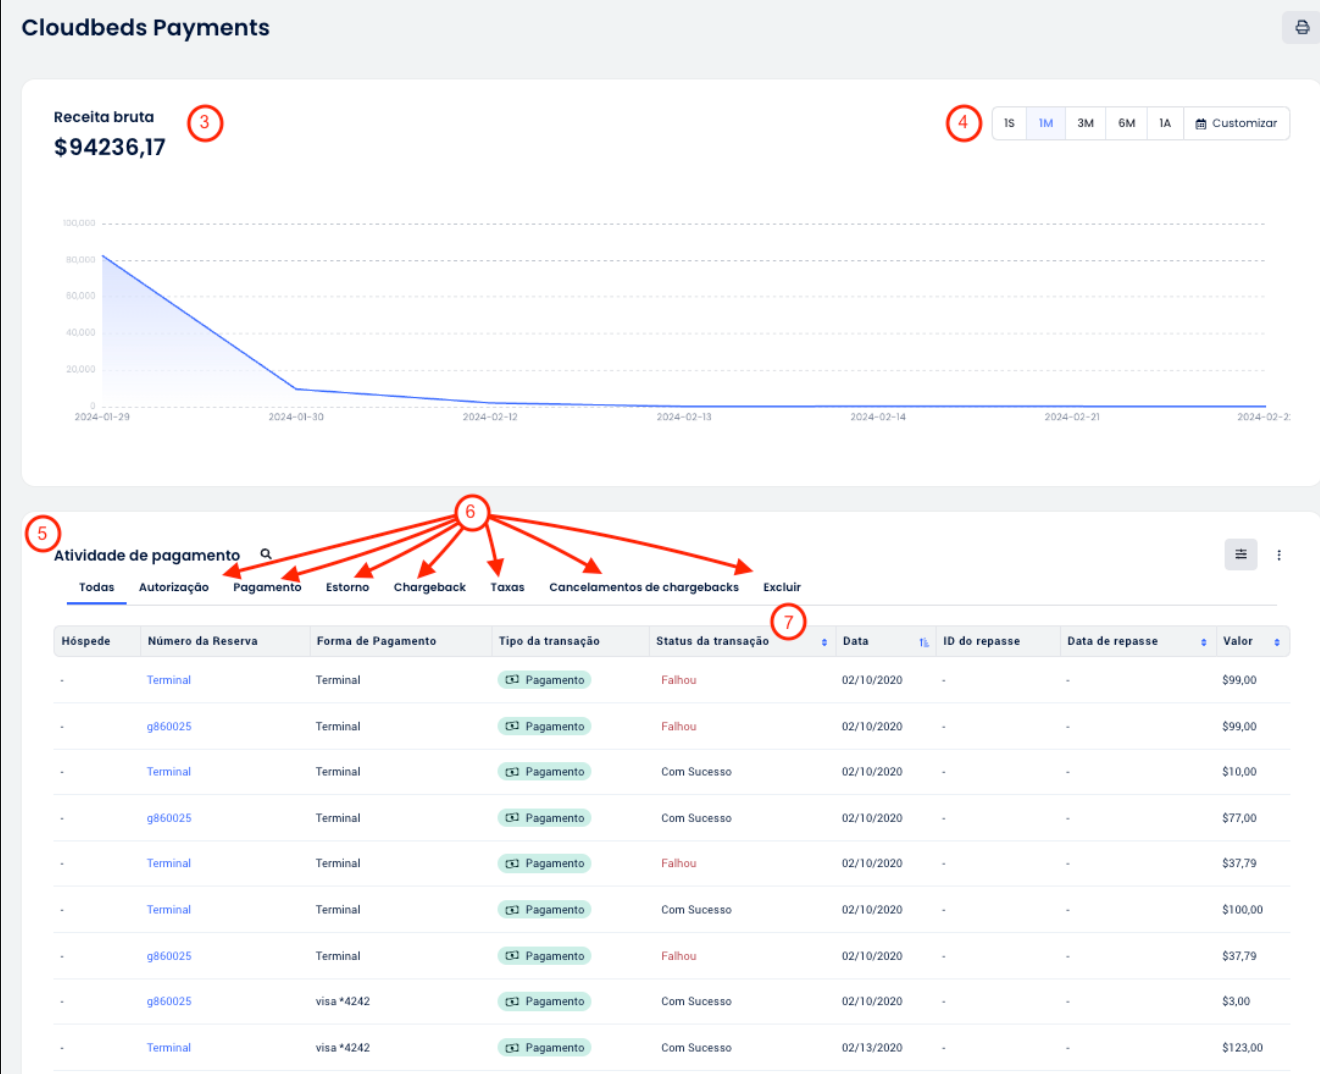The image size is (1320, 1074).
Task: Open g860025 link in $77,00 row
Action: click(169, 818)
